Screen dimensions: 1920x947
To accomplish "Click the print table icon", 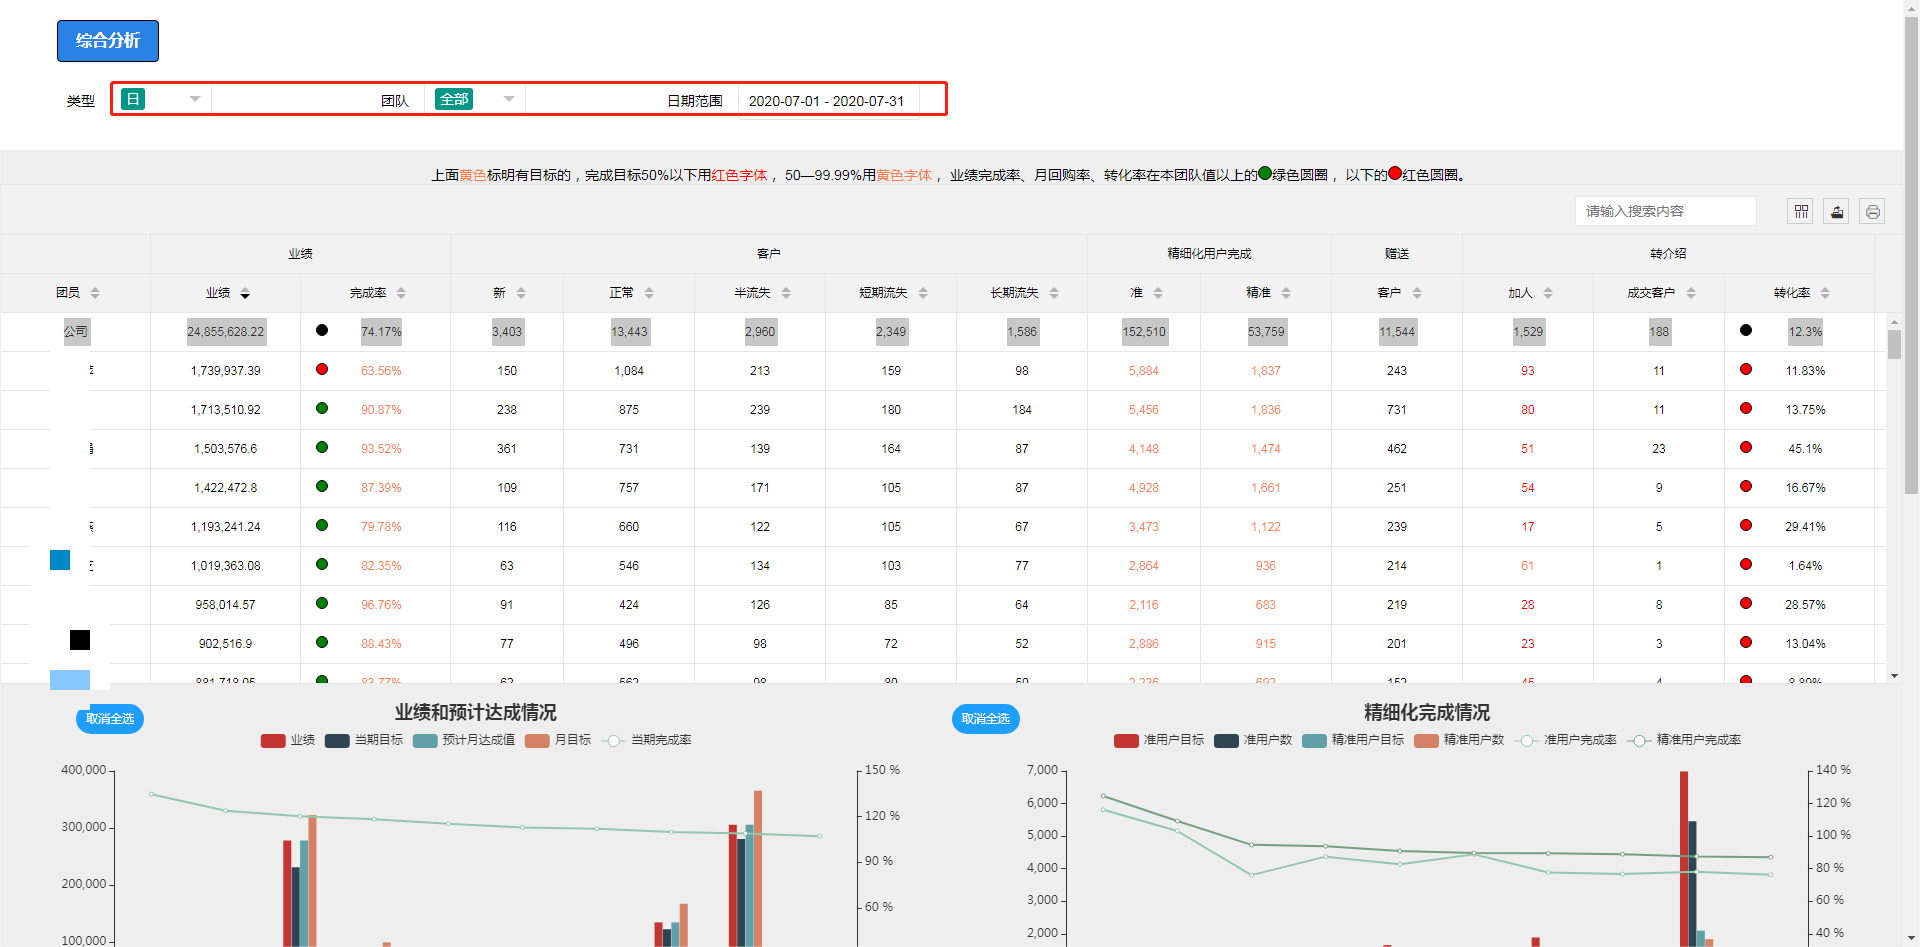I will [x=1873, y=212].
